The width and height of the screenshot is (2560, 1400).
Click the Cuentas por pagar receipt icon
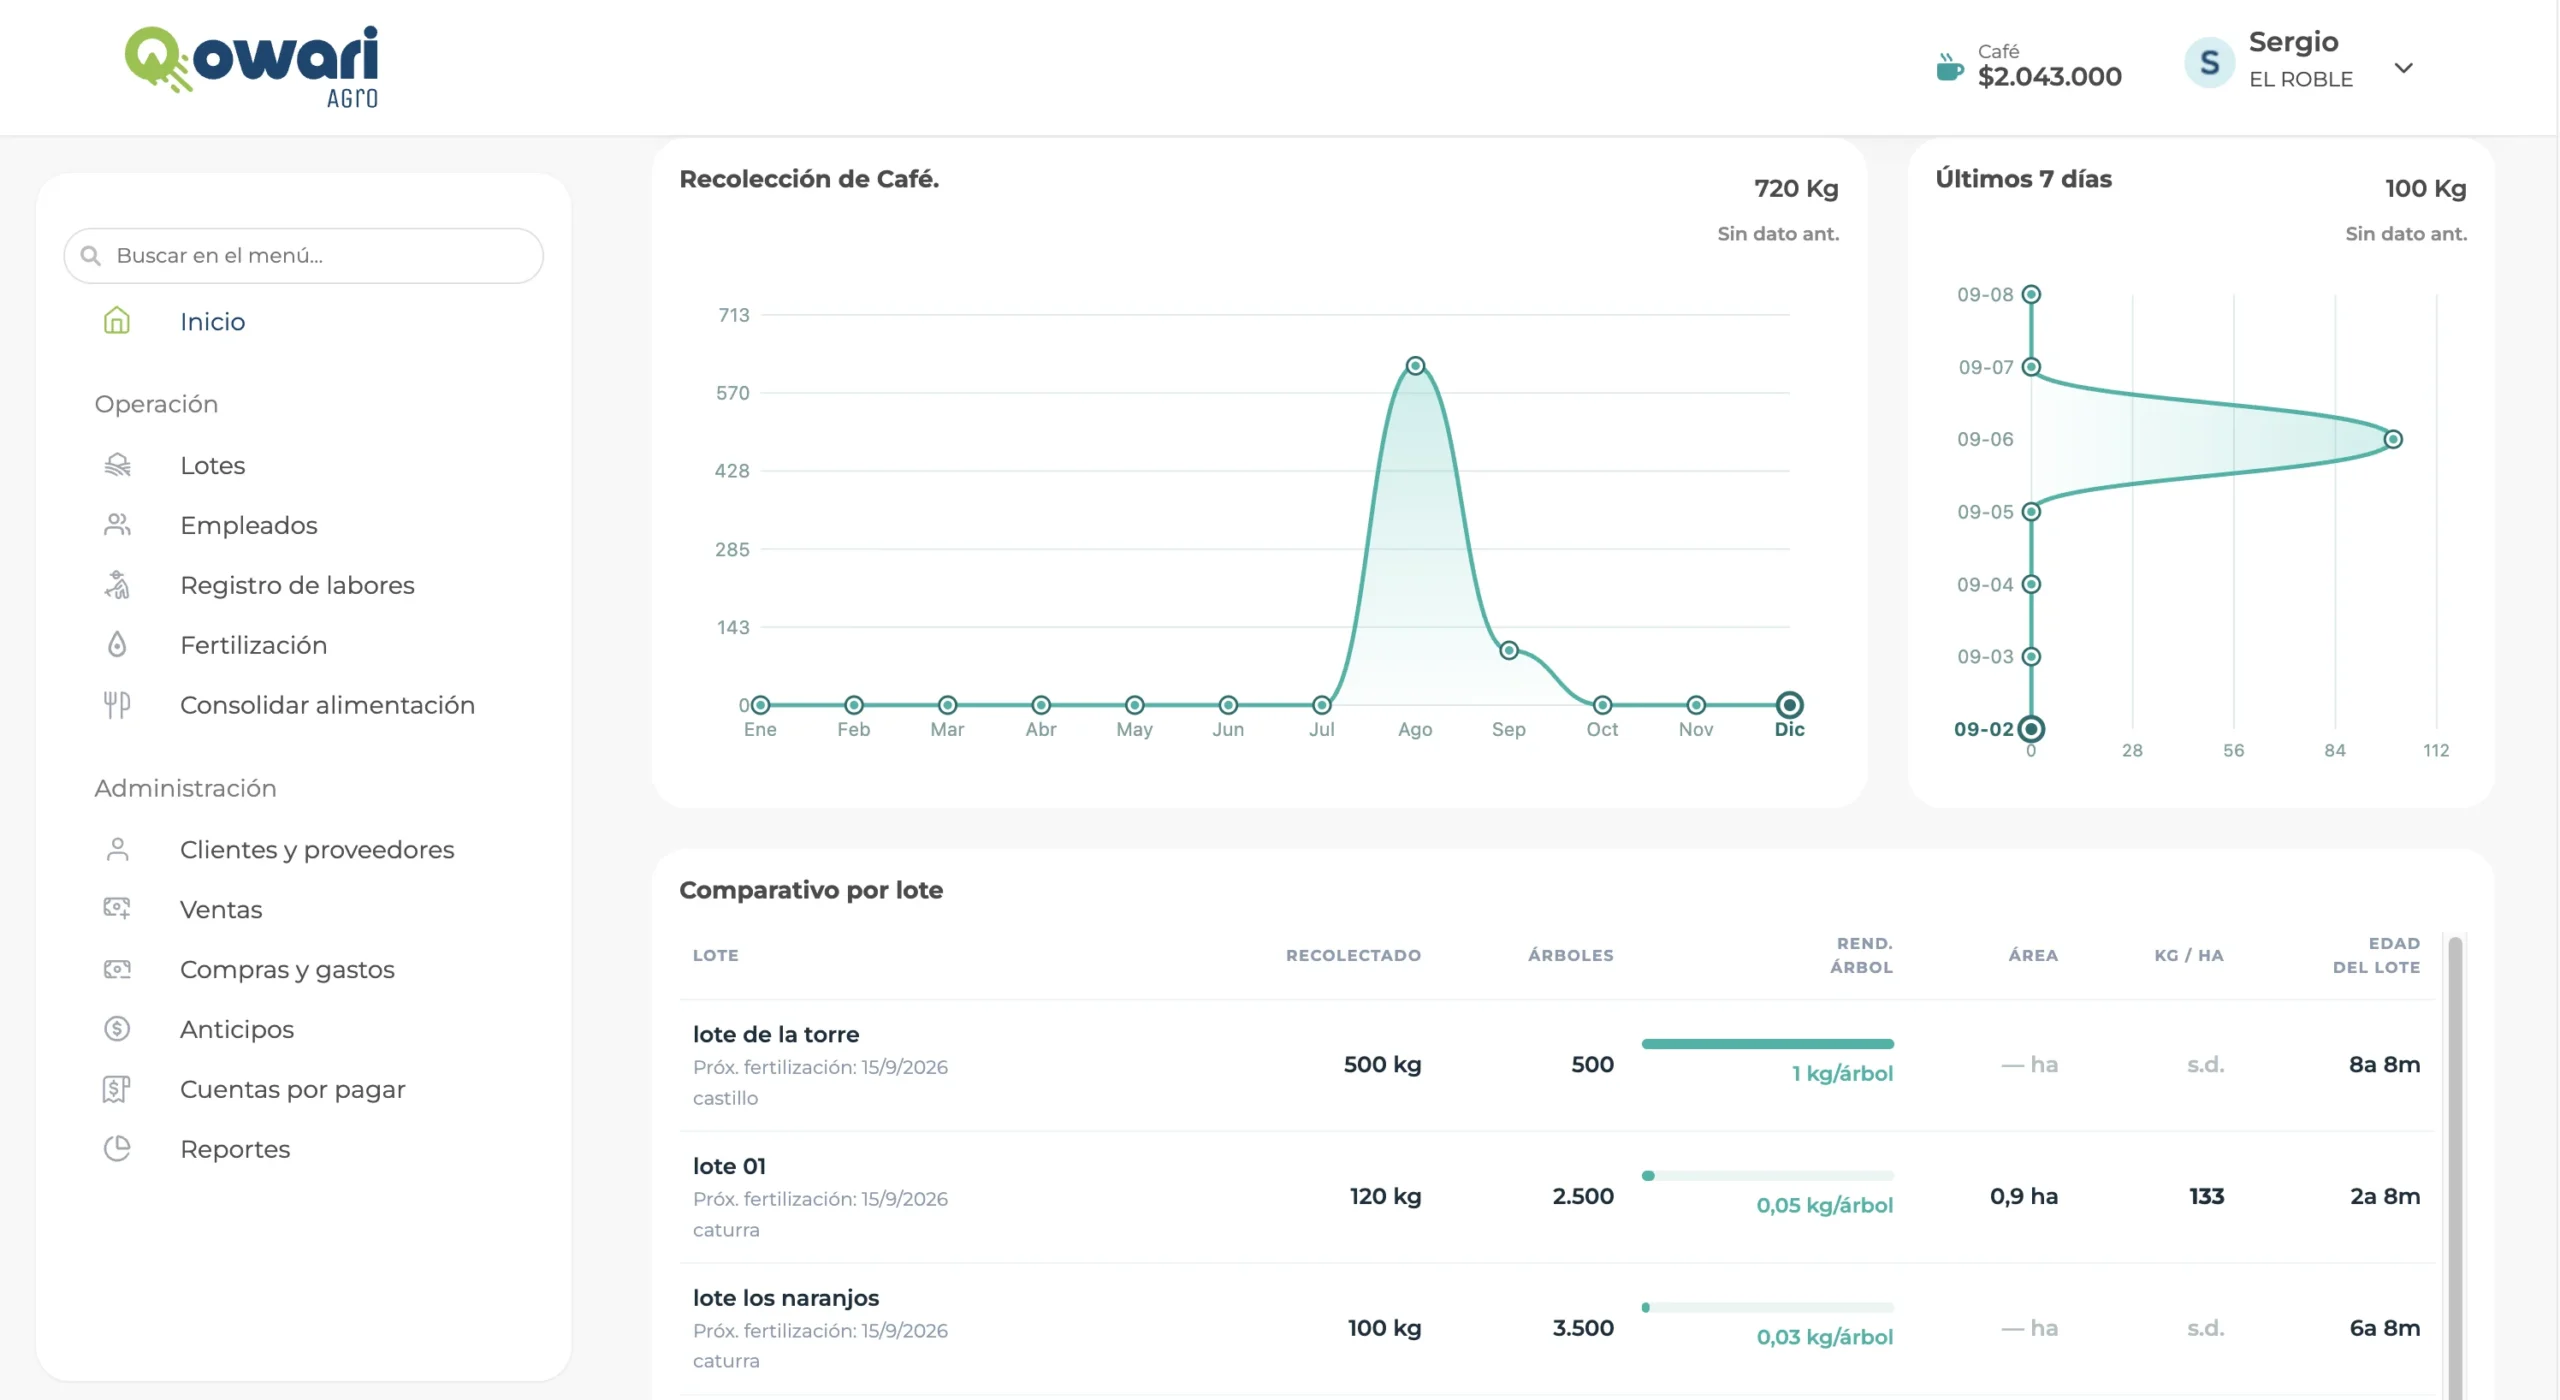117,1089
